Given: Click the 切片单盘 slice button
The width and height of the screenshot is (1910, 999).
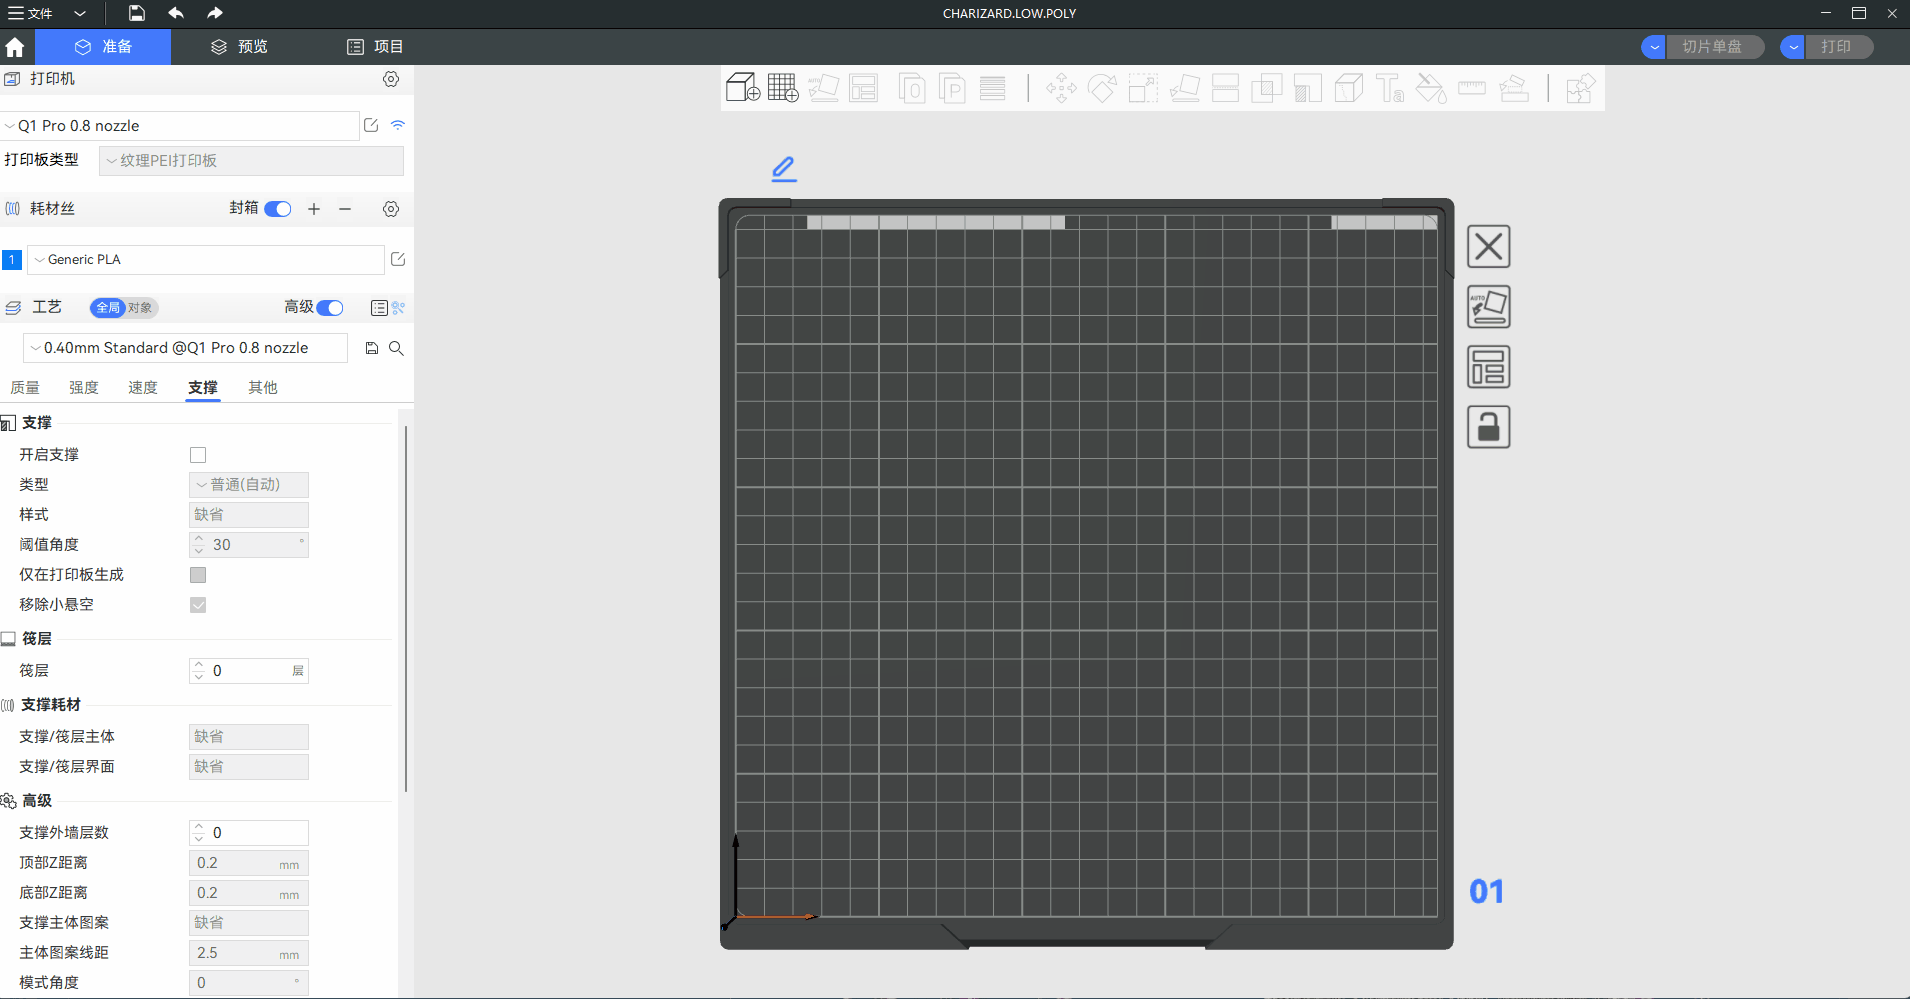Looking at the screenshot, I should click(1711, 47).
